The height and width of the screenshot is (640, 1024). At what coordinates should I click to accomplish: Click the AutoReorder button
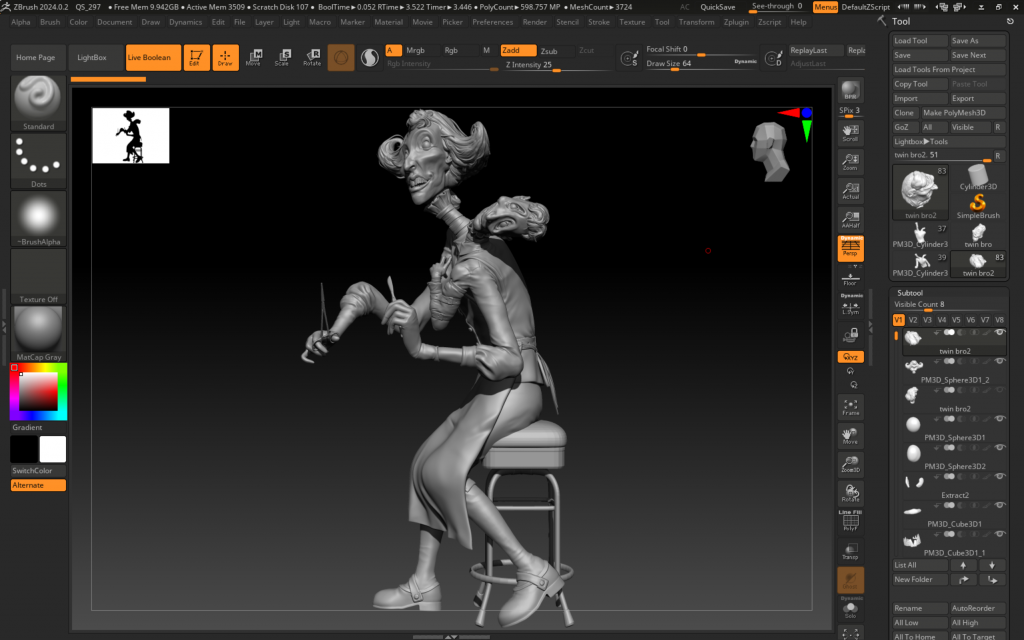pyautogui.click(x=977, y=608)
